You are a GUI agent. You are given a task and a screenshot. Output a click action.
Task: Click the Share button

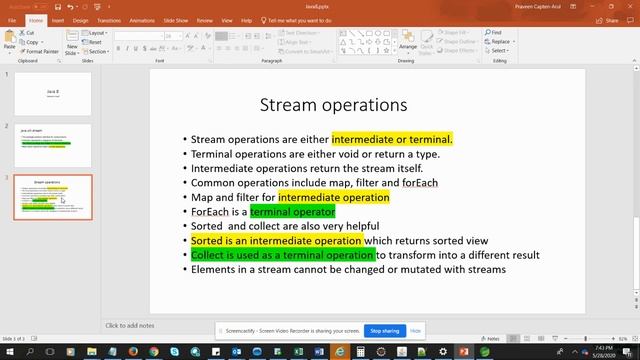[607, 20]
